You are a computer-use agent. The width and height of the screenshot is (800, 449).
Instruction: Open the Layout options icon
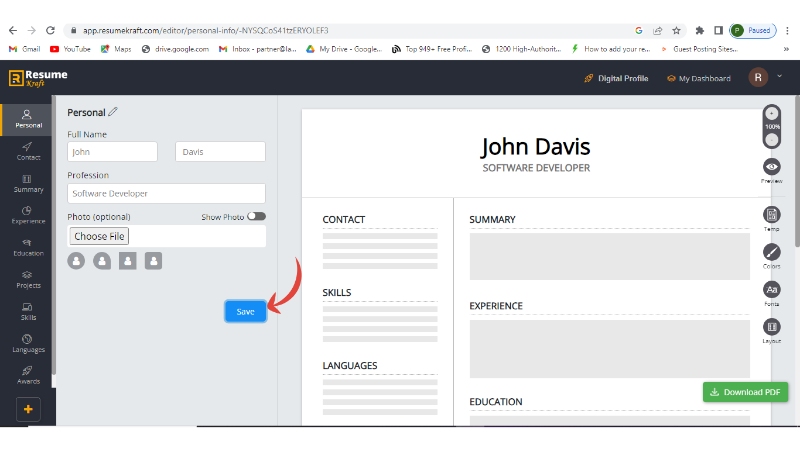[771, 327]
